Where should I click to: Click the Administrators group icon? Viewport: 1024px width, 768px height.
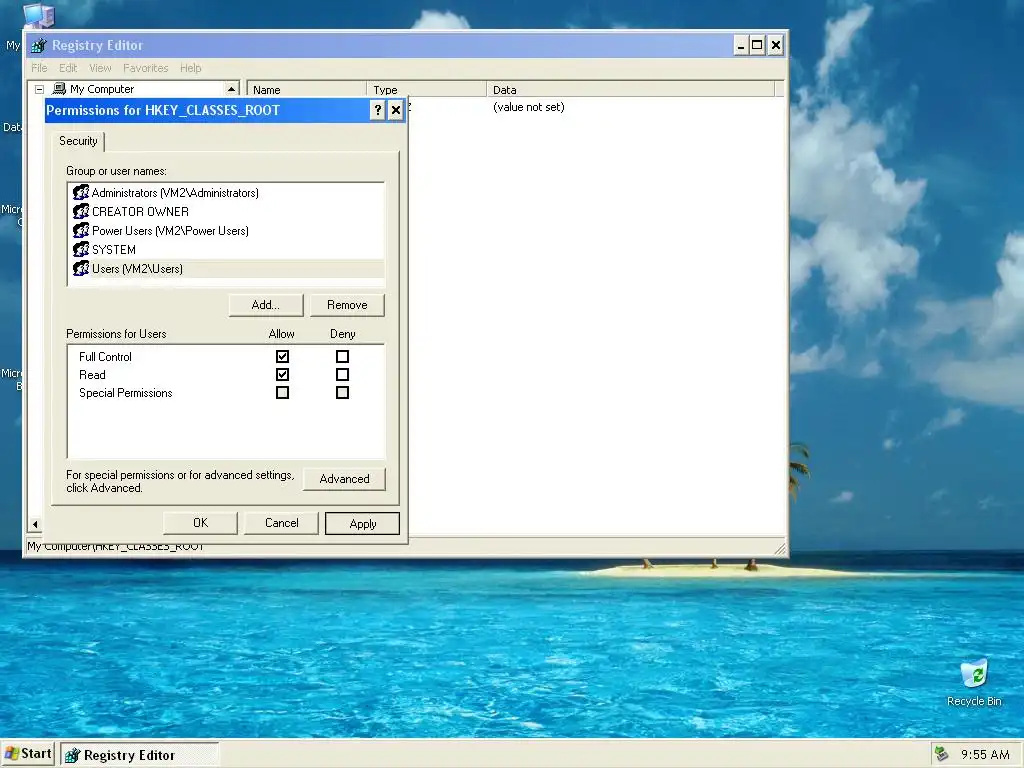click(x=81, y=193)
